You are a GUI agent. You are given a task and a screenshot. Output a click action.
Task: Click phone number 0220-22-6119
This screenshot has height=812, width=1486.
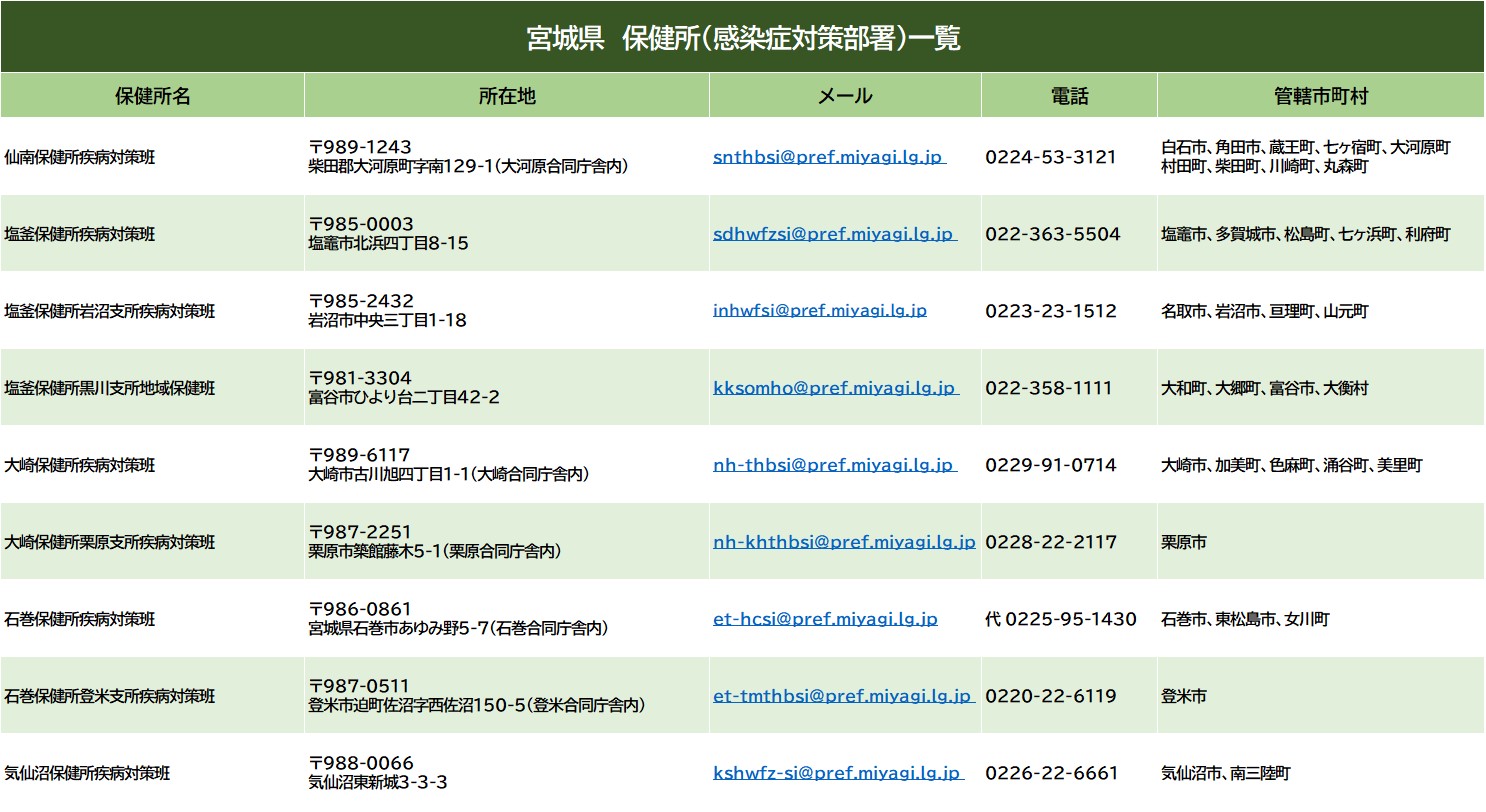coord(1051,696)
